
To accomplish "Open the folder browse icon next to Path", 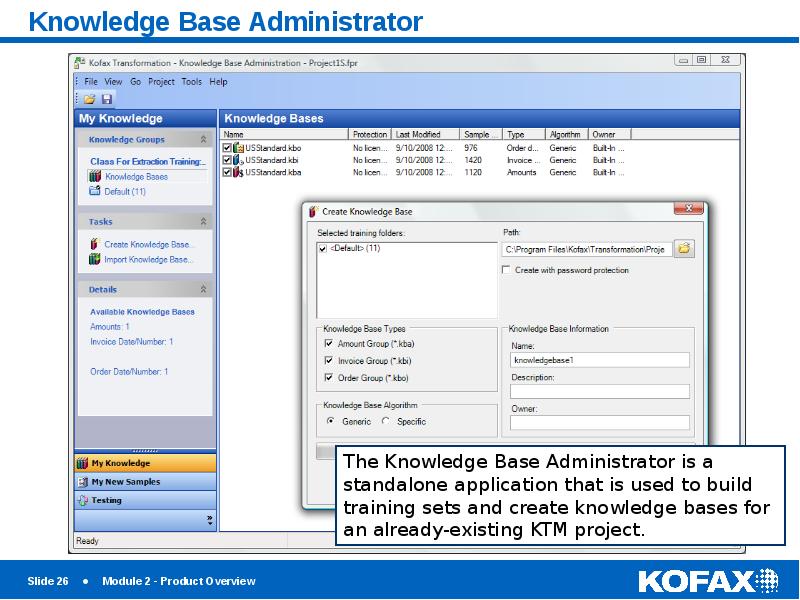I will (x=684, y=251).
